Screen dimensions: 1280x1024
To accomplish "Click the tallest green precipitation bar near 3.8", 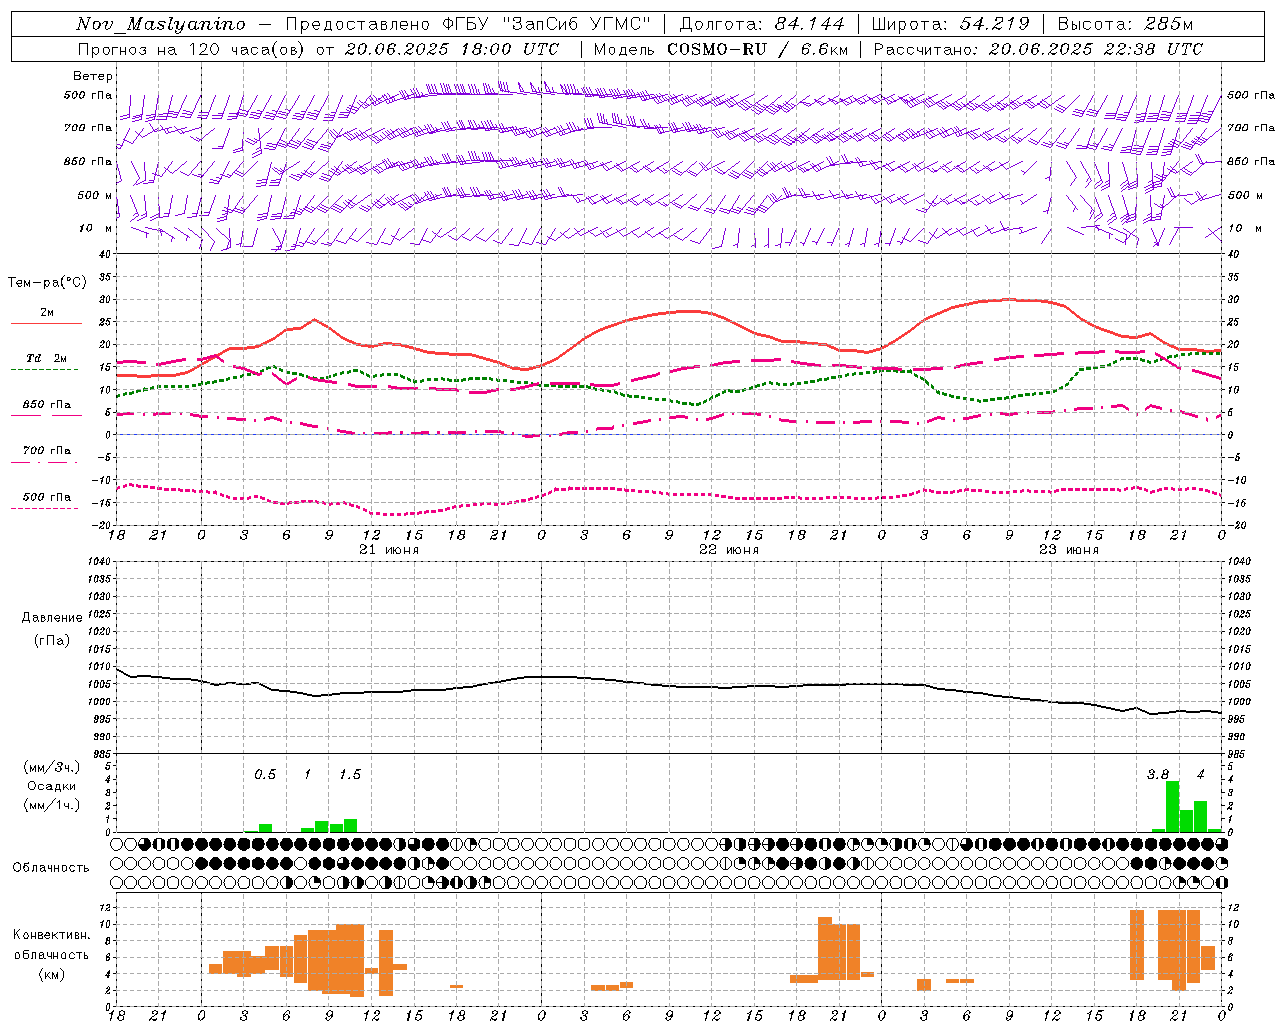I will 1173,806.
